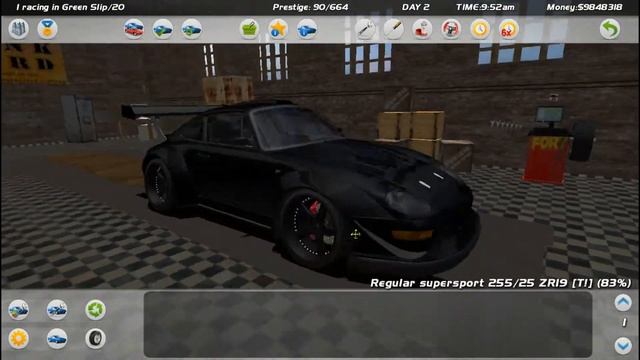Open the green shopping basket icon

point(249,29)
